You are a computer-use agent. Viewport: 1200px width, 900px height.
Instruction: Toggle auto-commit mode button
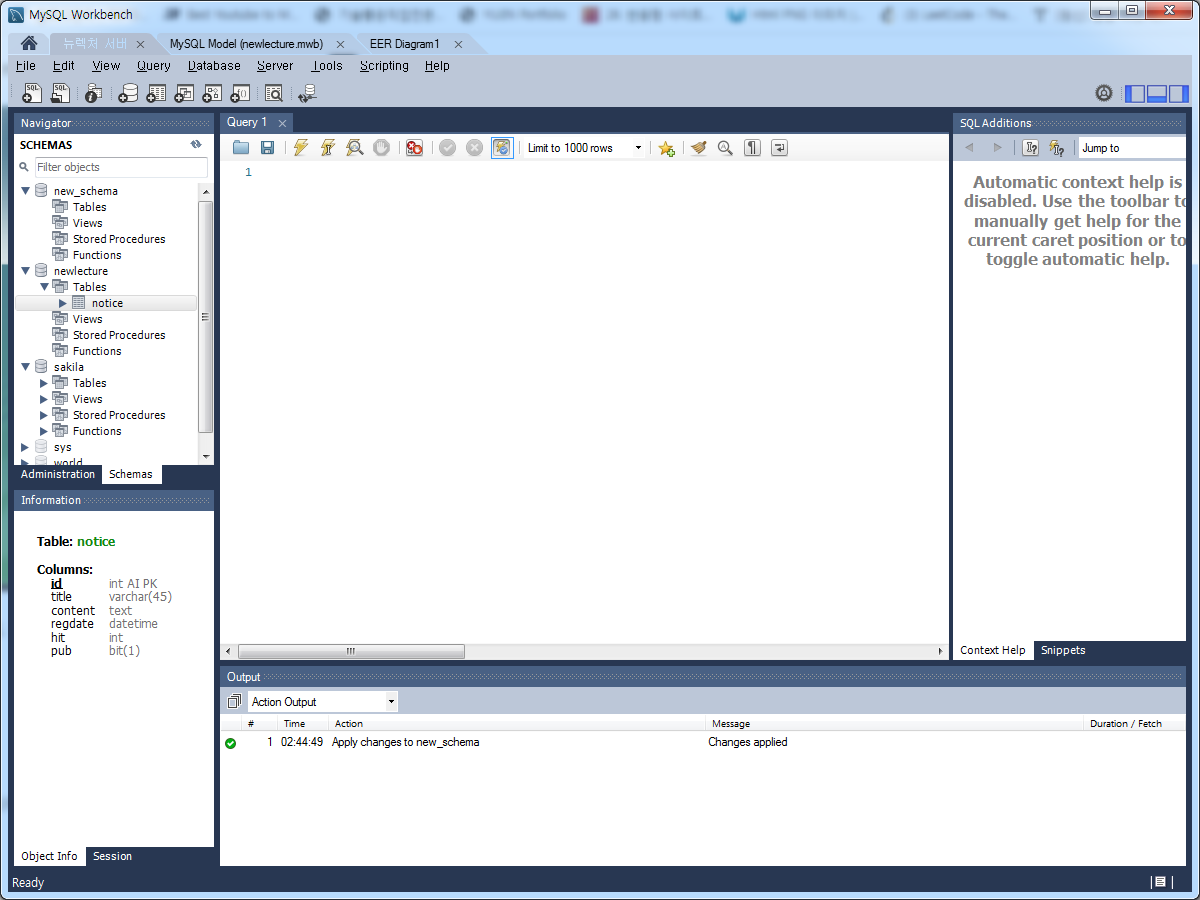[502, 148]
